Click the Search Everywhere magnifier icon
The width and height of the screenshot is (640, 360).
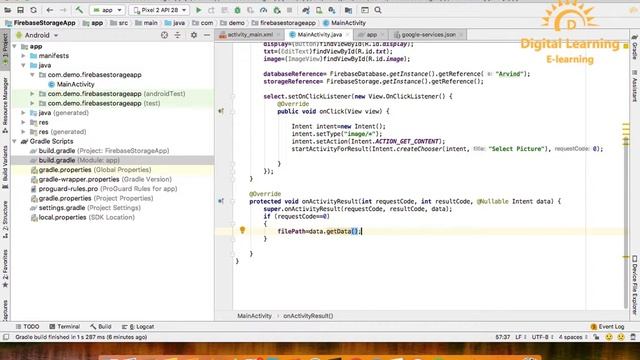[378, 10]
